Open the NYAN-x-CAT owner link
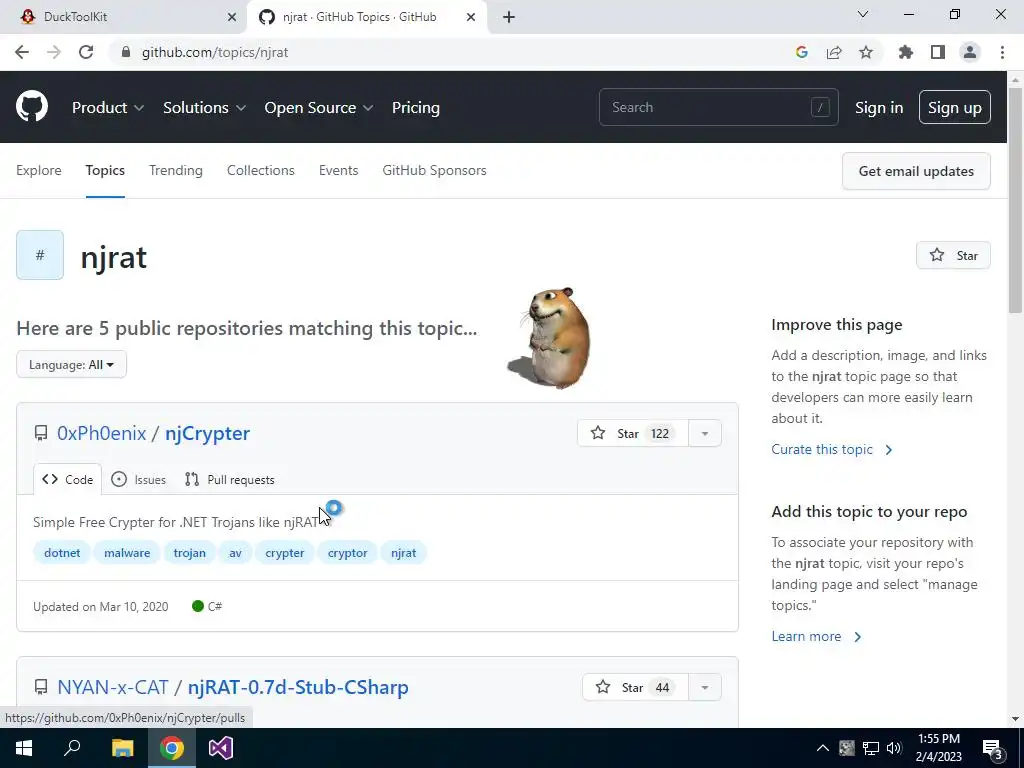 113,687
